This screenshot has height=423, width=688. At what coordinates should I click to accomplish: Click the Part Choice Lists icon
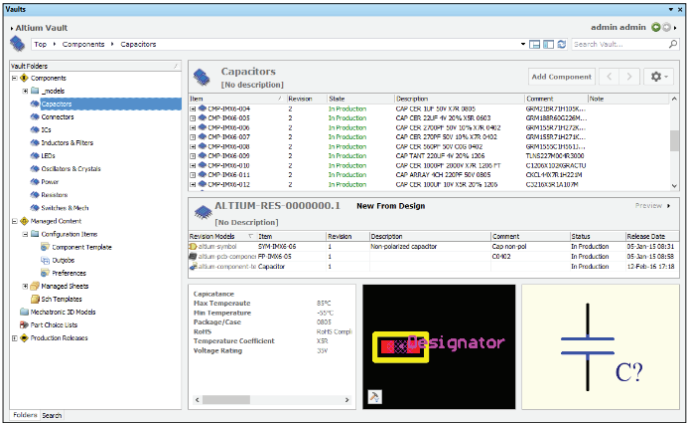24,325
